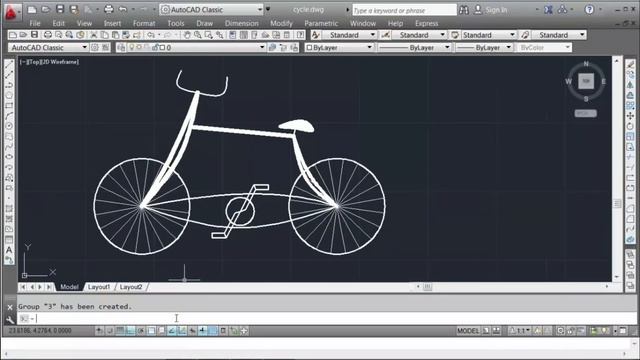Activate the Pan hand tool
This screenshot has height=360, width=640.
187,35
